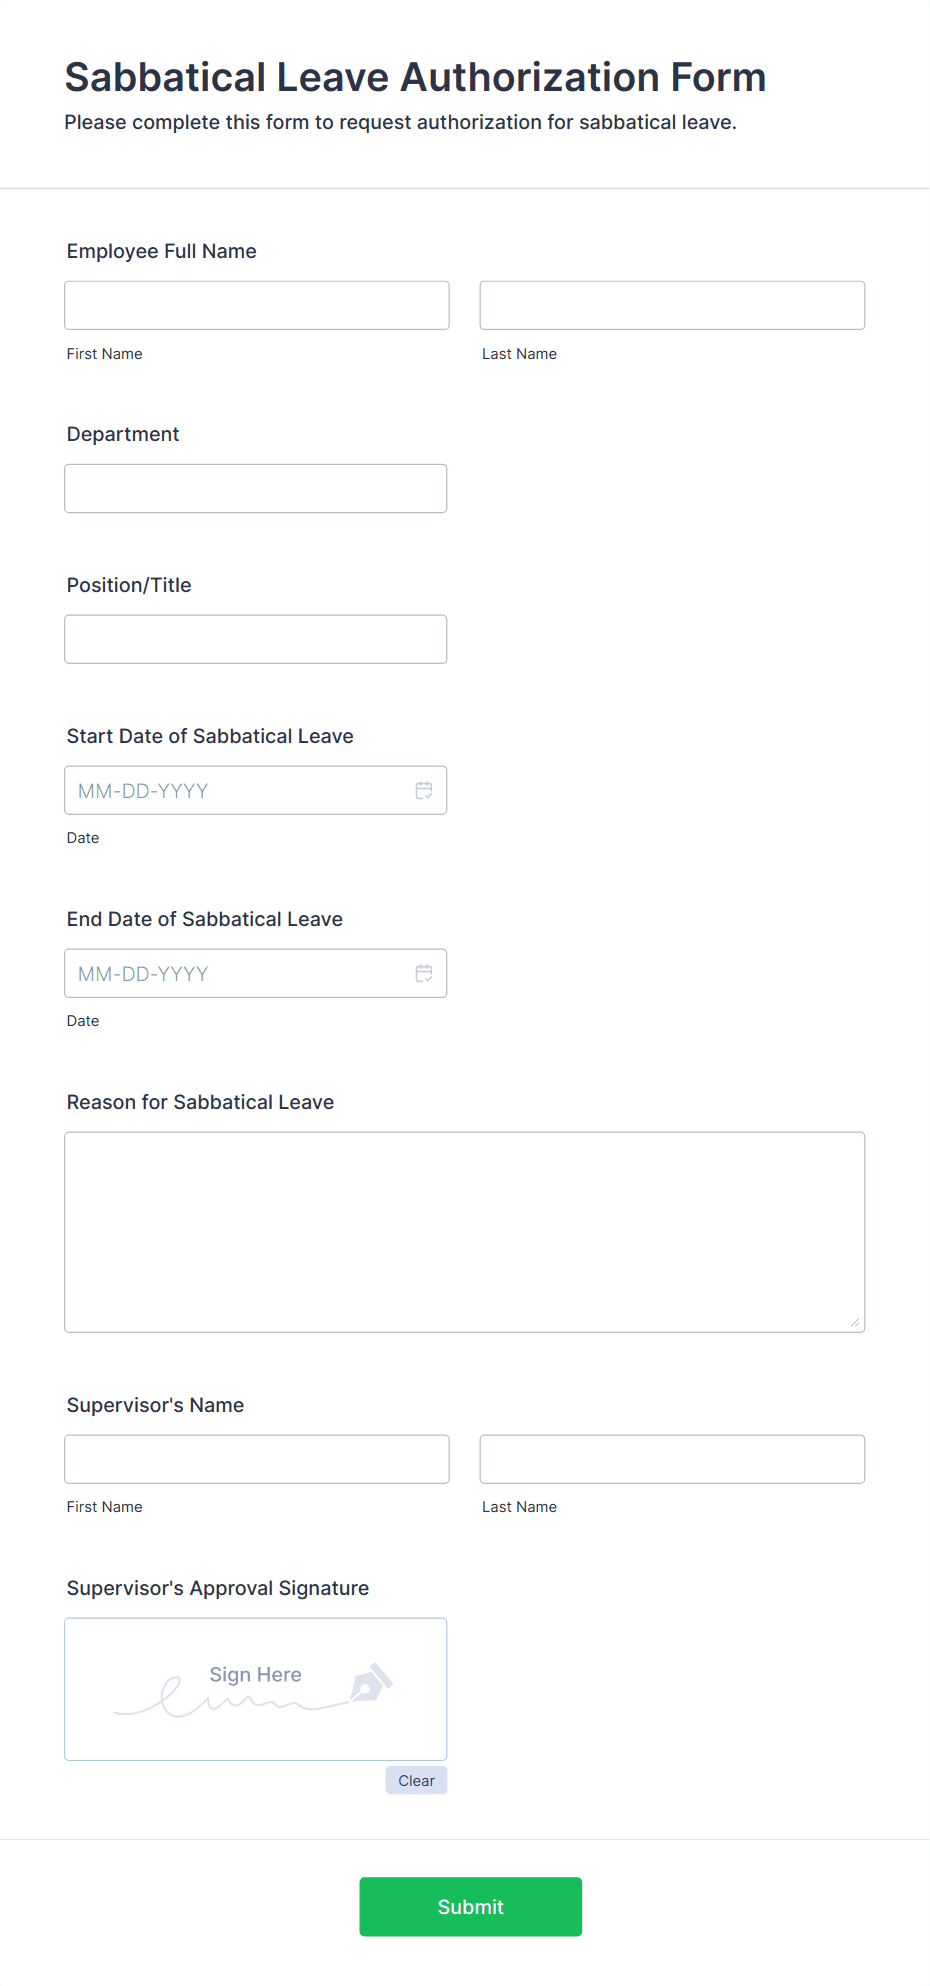Focus the employee First Name field

pos(257,305)
